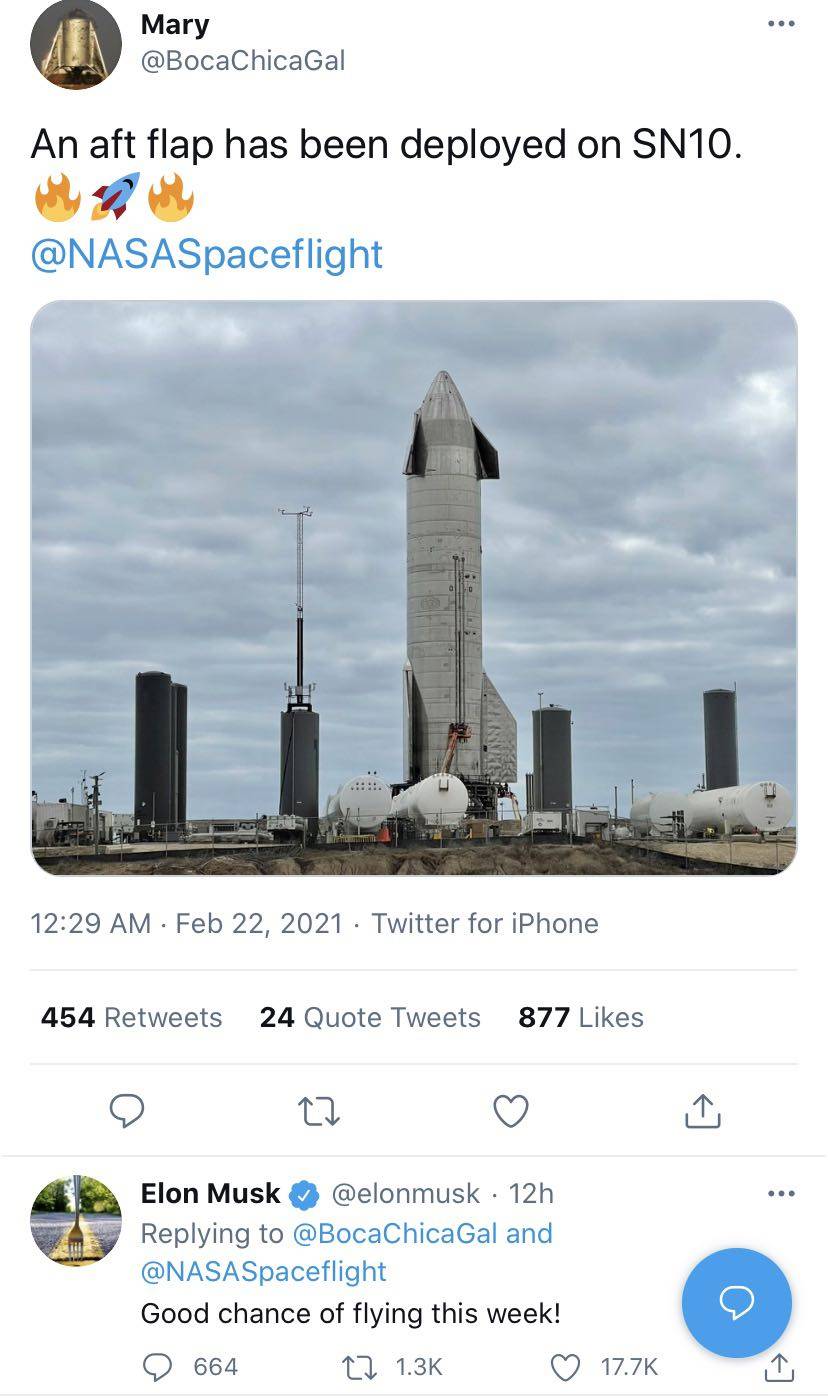Show the 877 Likes list
This screenshot has width=828, height=1399.
[x=580, y=1017]
